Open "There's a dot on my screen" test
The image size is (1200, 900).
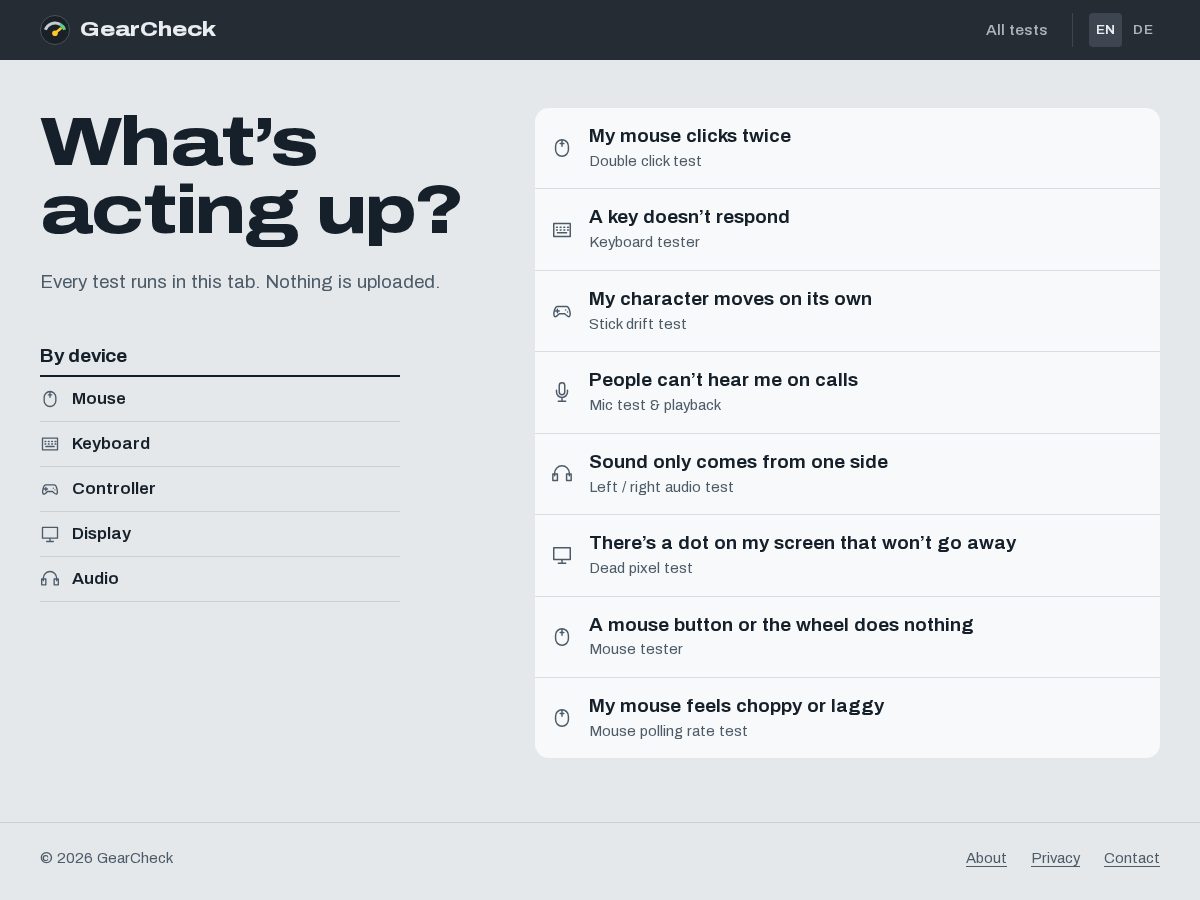coord(847,556)
